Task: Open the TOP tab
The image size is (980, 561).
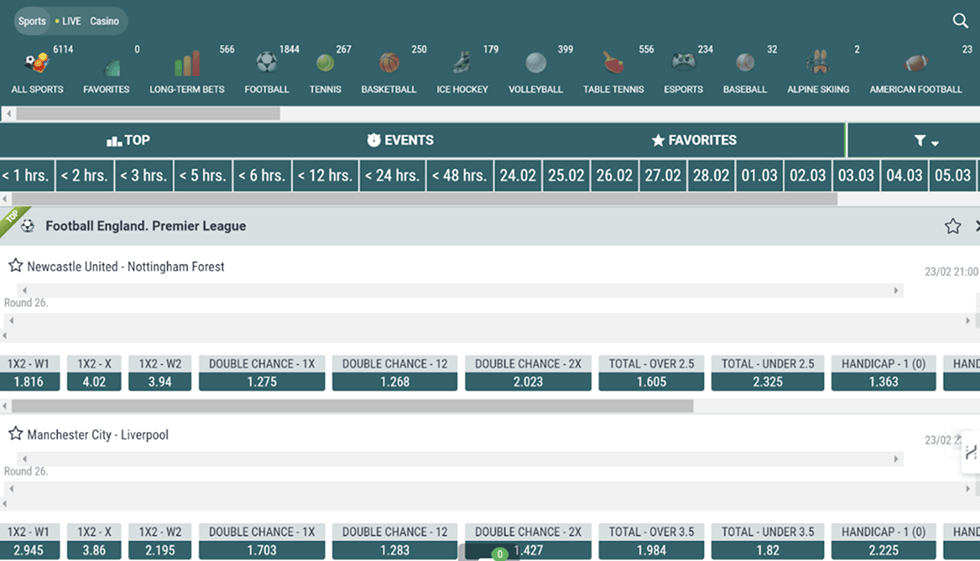Action: 128,141
